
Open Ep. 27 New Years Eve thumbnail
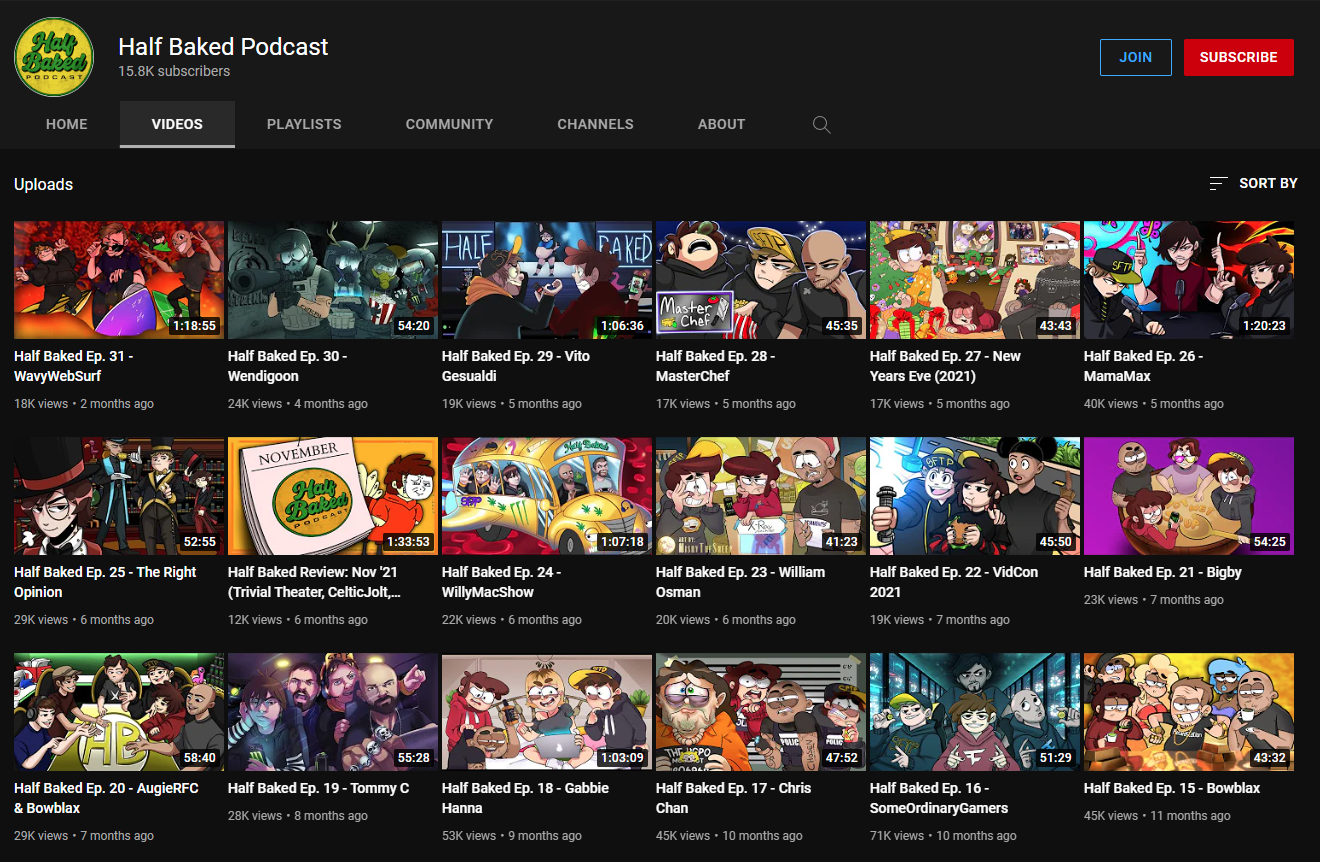(x=975, y=280)
